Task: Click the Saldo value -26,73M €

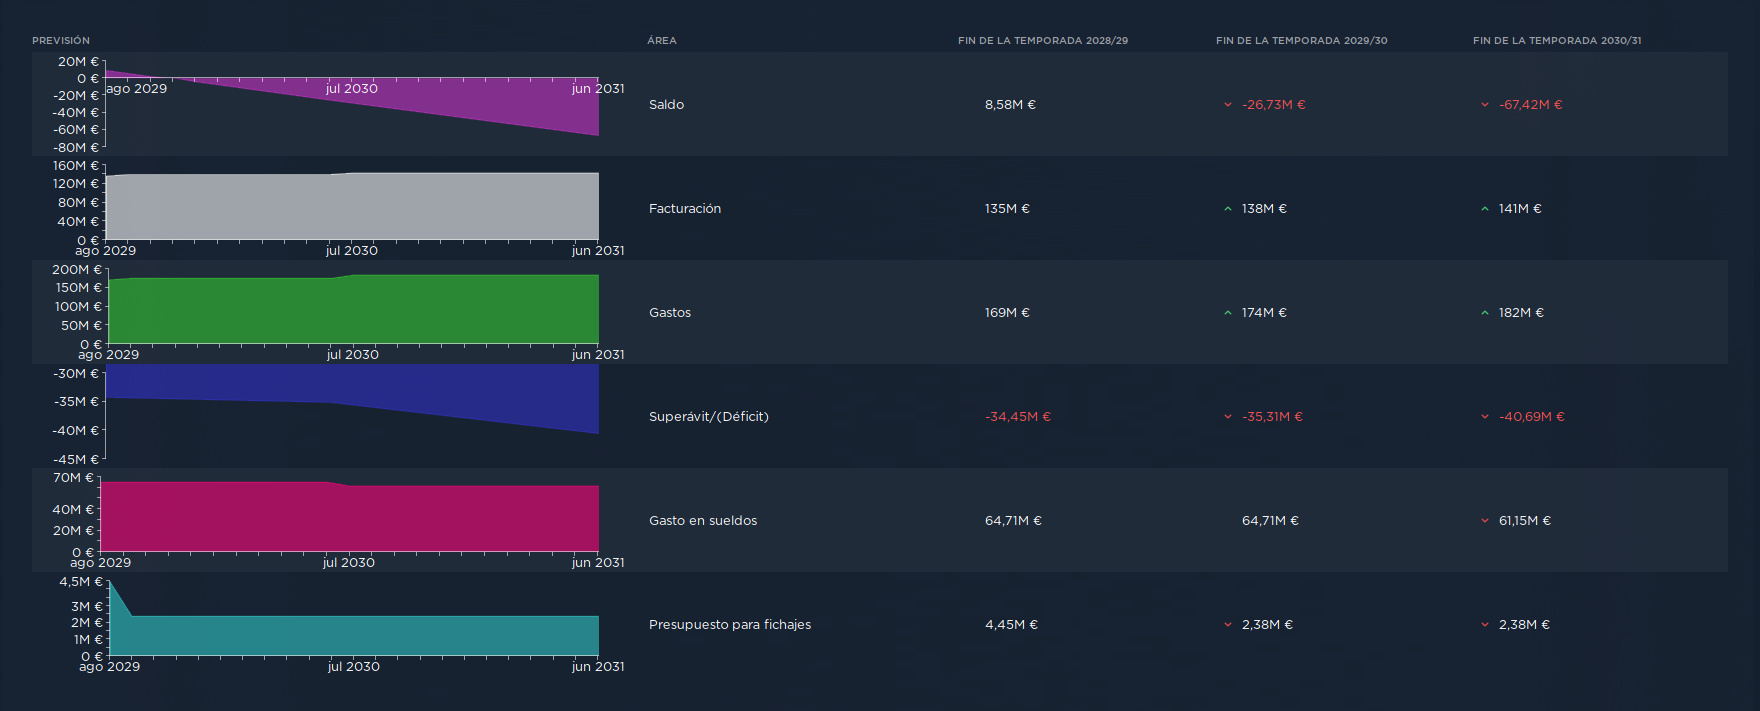Action: click(1274, 105)
